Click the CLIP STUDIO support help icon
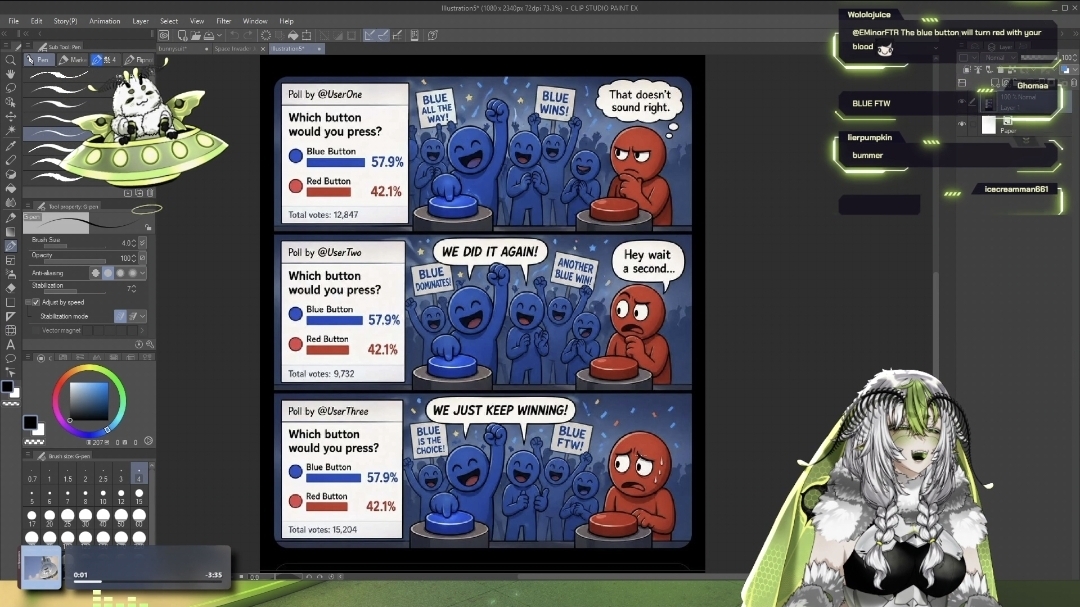This screenshot has height=607, width=1080. tap(433, 35)
